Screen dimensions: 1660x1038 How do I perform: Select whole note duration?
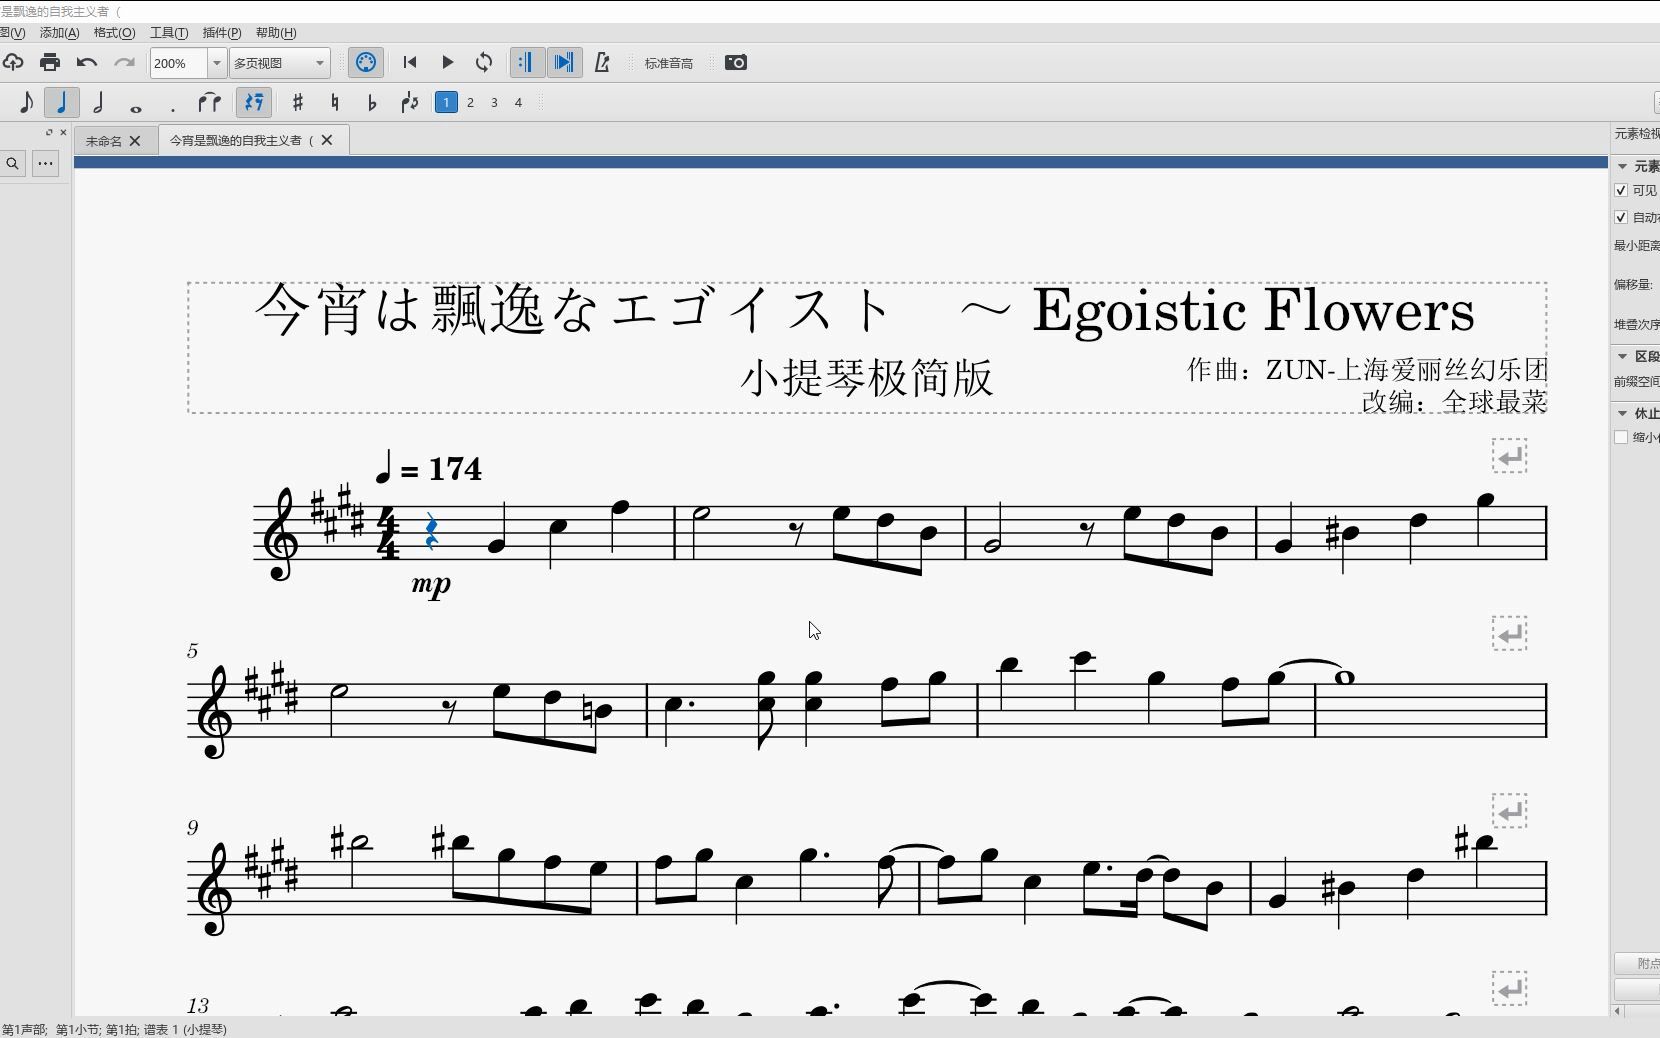pos(136,107)
